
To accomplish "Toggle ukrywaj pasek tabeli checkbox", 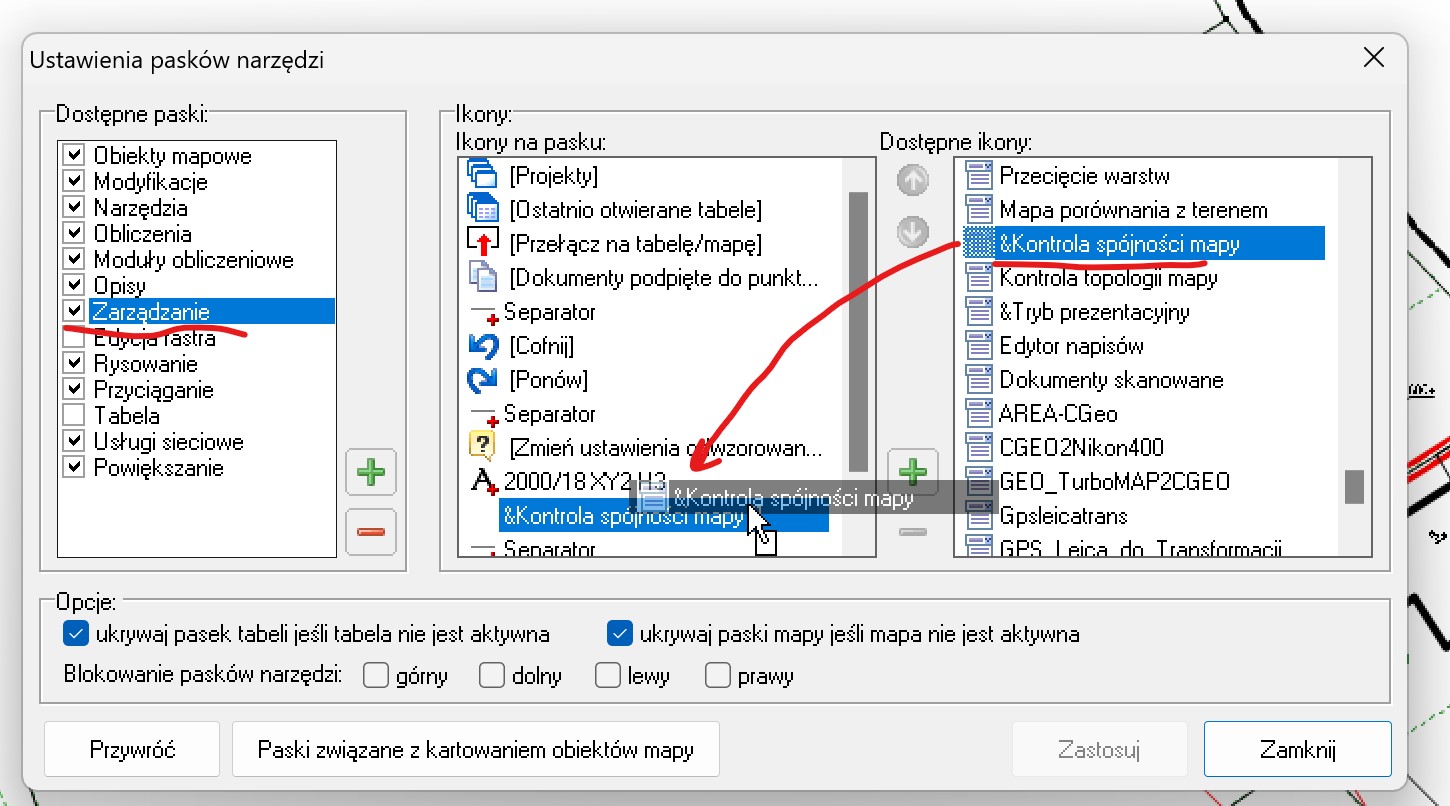I will tap(76, 634).
